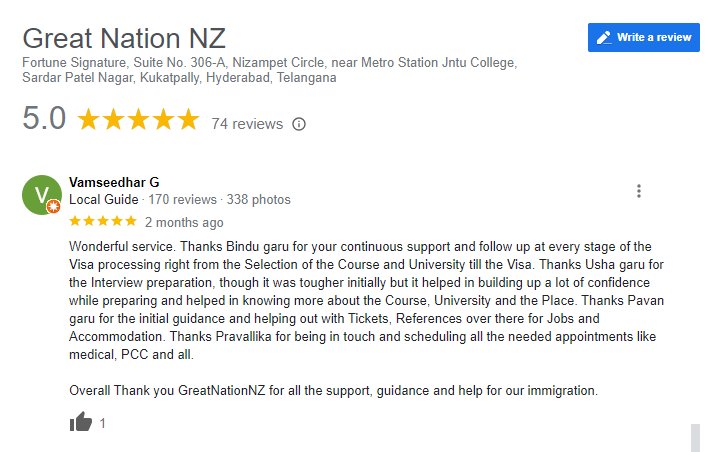Click the first star of overall 5.0 rating
The image size is (722, 452).
pos(88,121)
